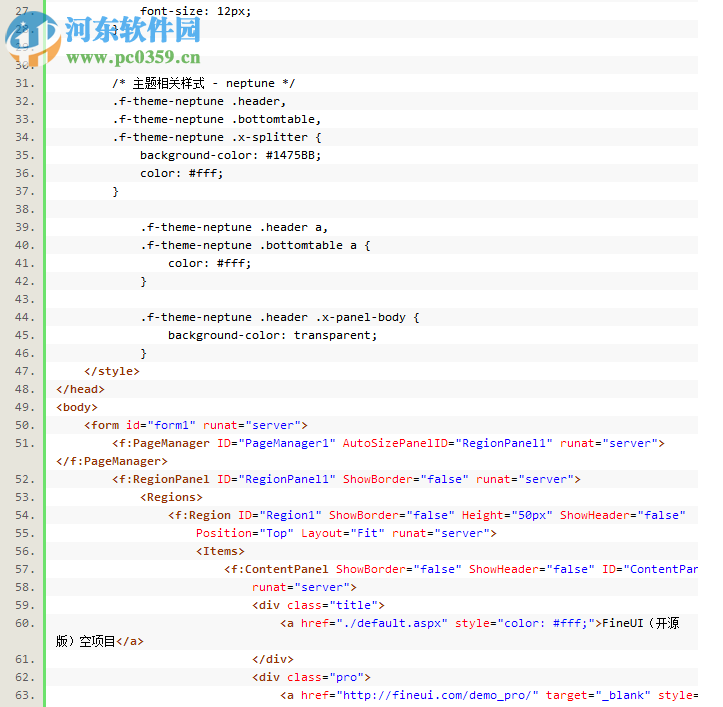Click the '</f:PageManager>' closing tag

pyautogui.click(x=112, y=461)
